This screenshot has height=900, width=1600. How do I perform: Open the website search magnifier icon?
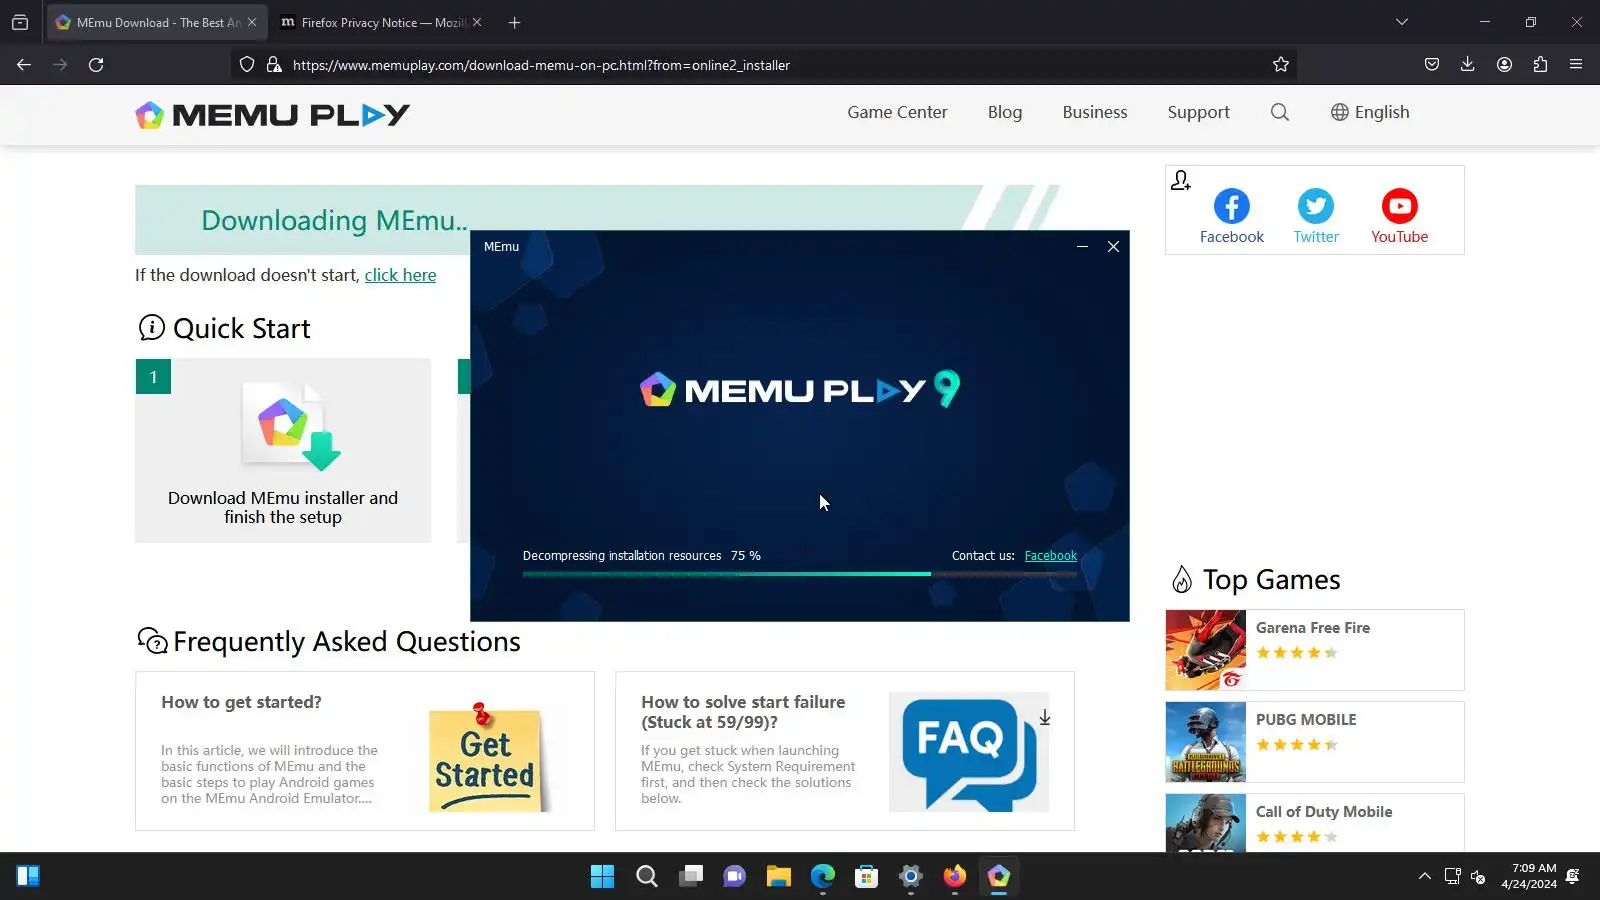pos(1280,112)
